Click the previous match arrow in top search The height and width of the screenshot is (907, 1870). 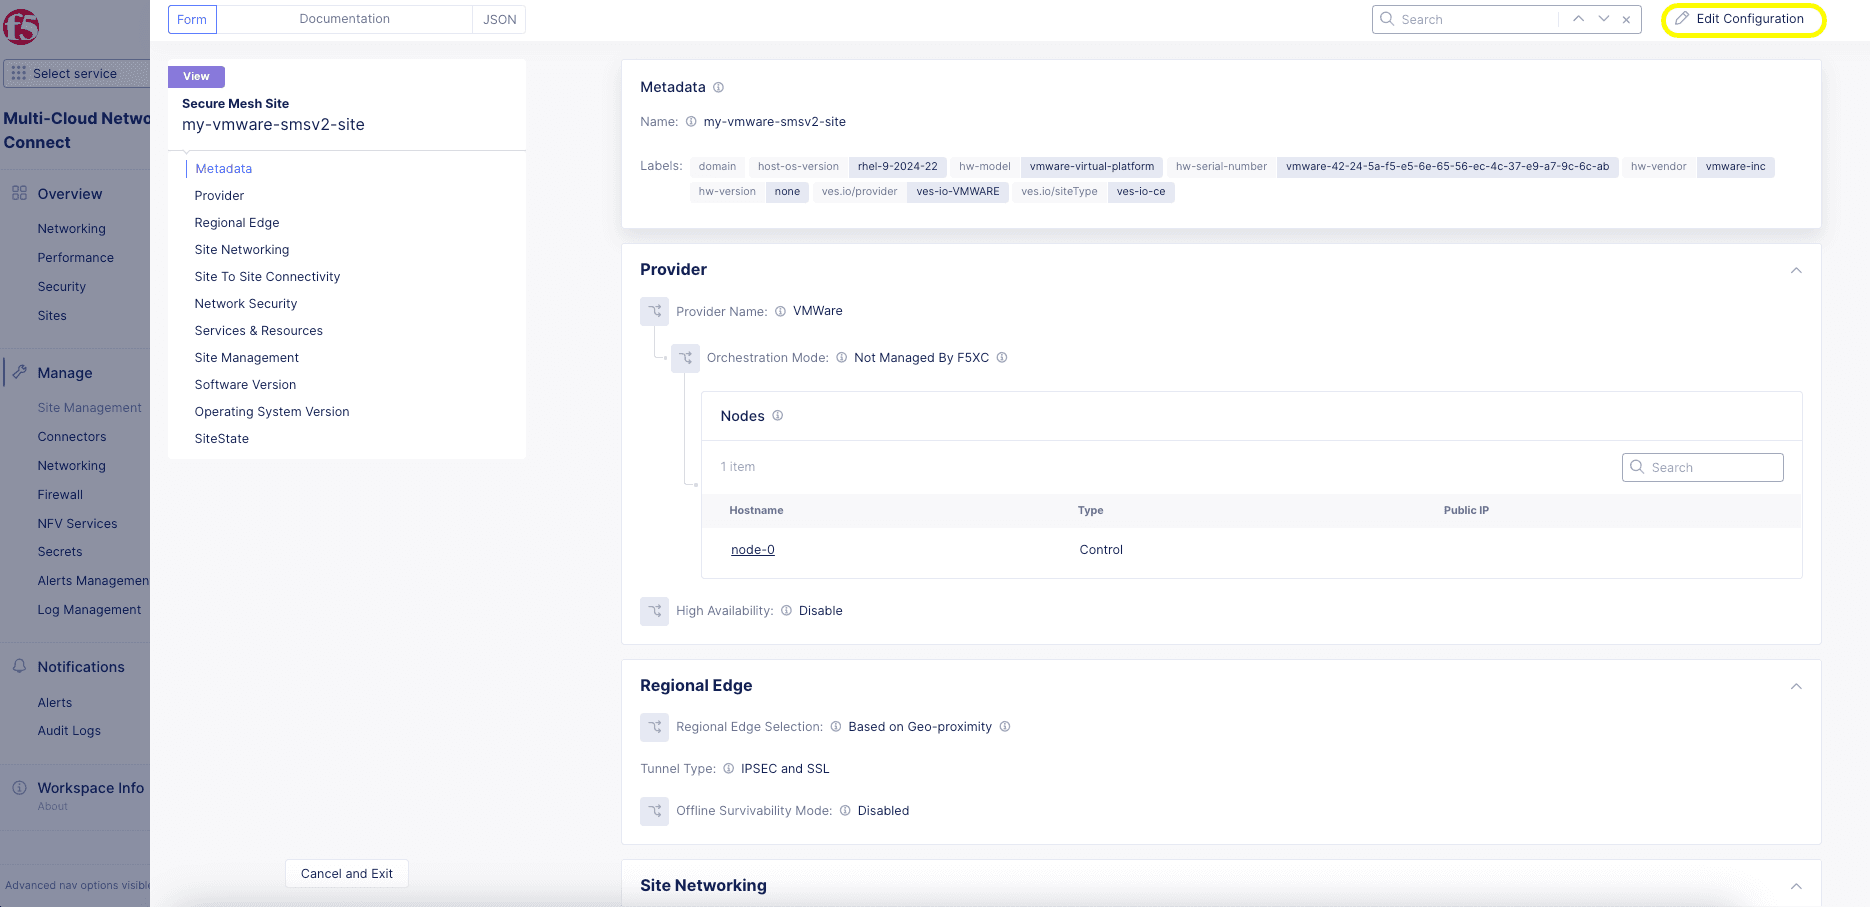pos(1578,19)
